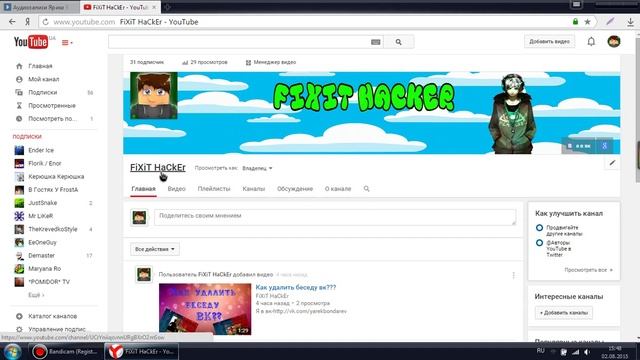Switch to the 'Каналы' tab
The width and height of the screenshot is (640, 360).
[253, 189]
